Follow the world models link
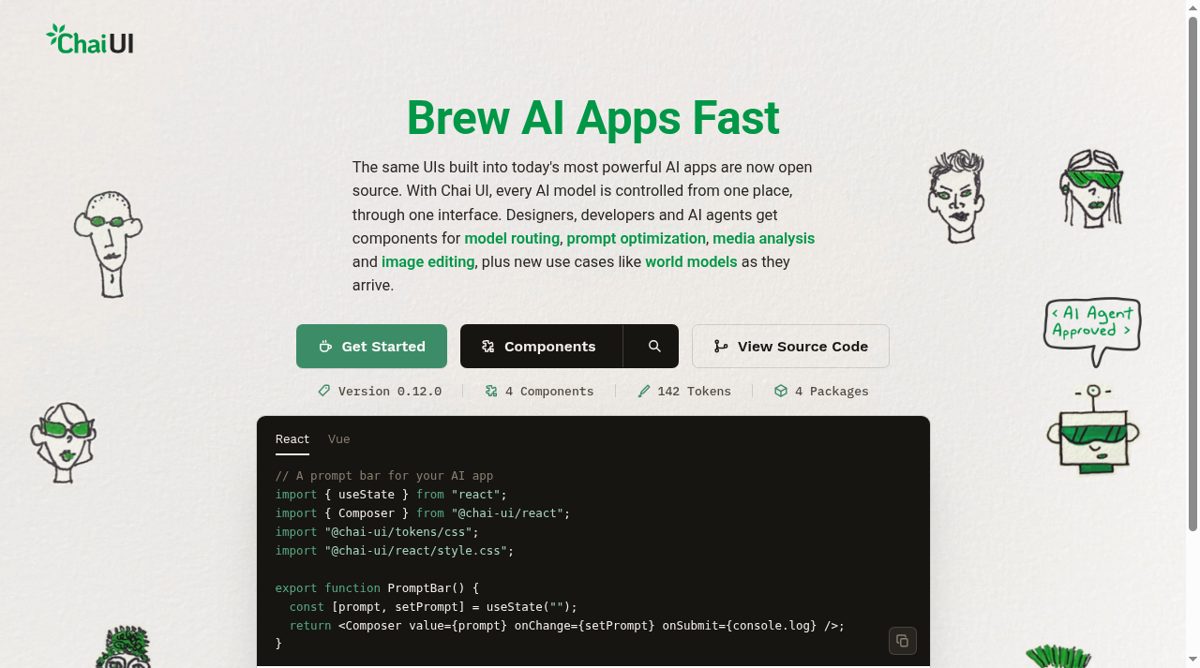The image size is (1200, 668). 691,262
